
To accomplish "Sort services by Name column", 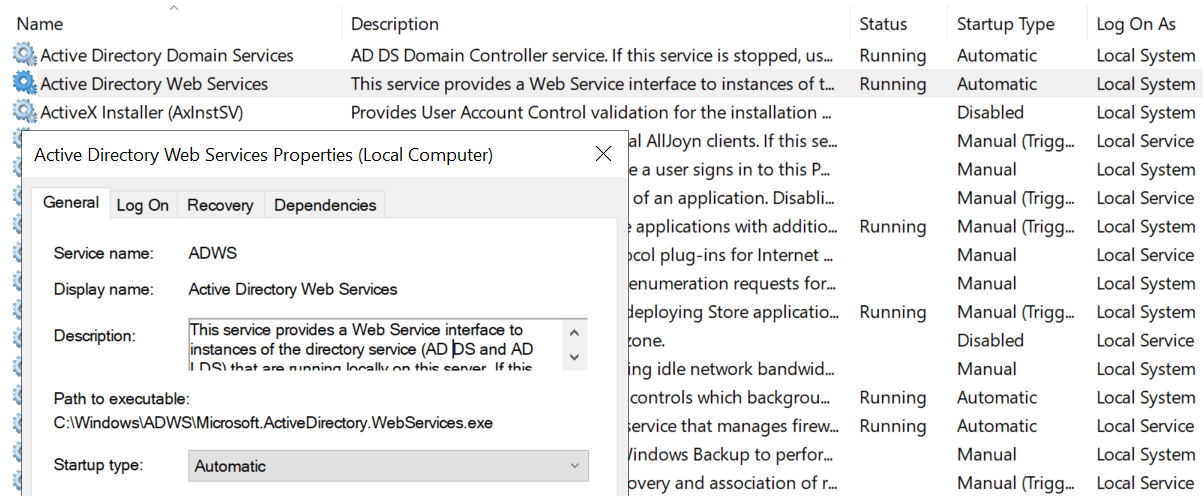I will point(40,24).
